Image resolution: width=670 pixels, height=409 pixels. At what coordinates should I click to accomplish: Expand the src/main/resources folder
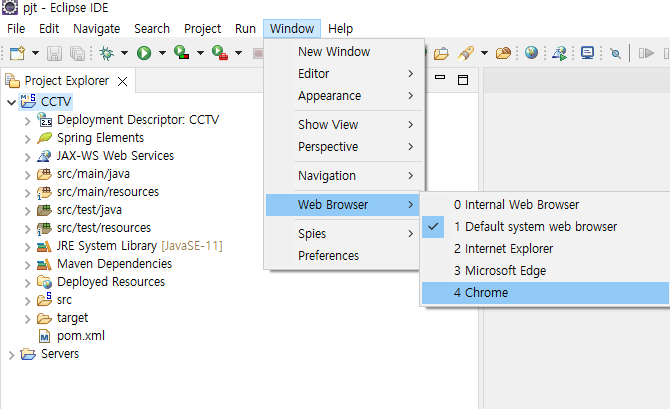(x=27, y=193)
